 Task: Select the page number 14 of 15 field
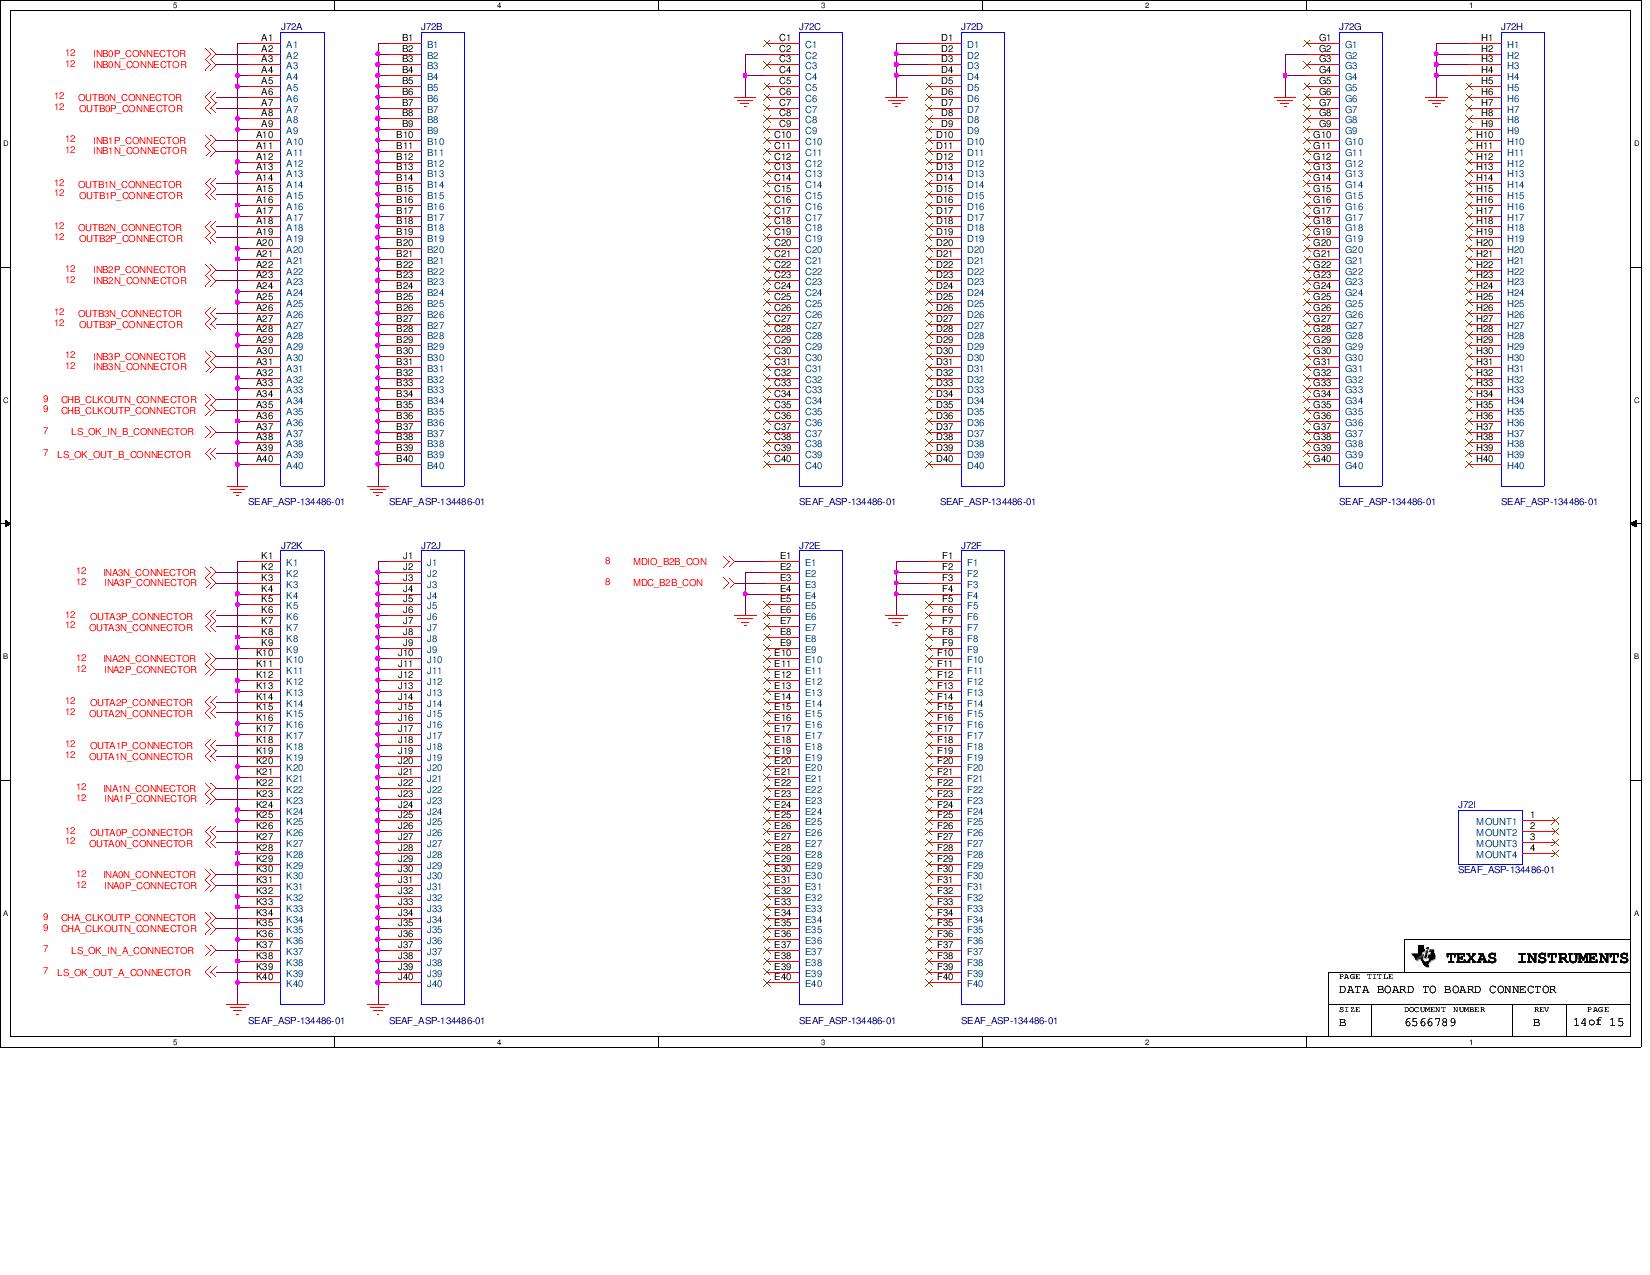point(1598,1022)
